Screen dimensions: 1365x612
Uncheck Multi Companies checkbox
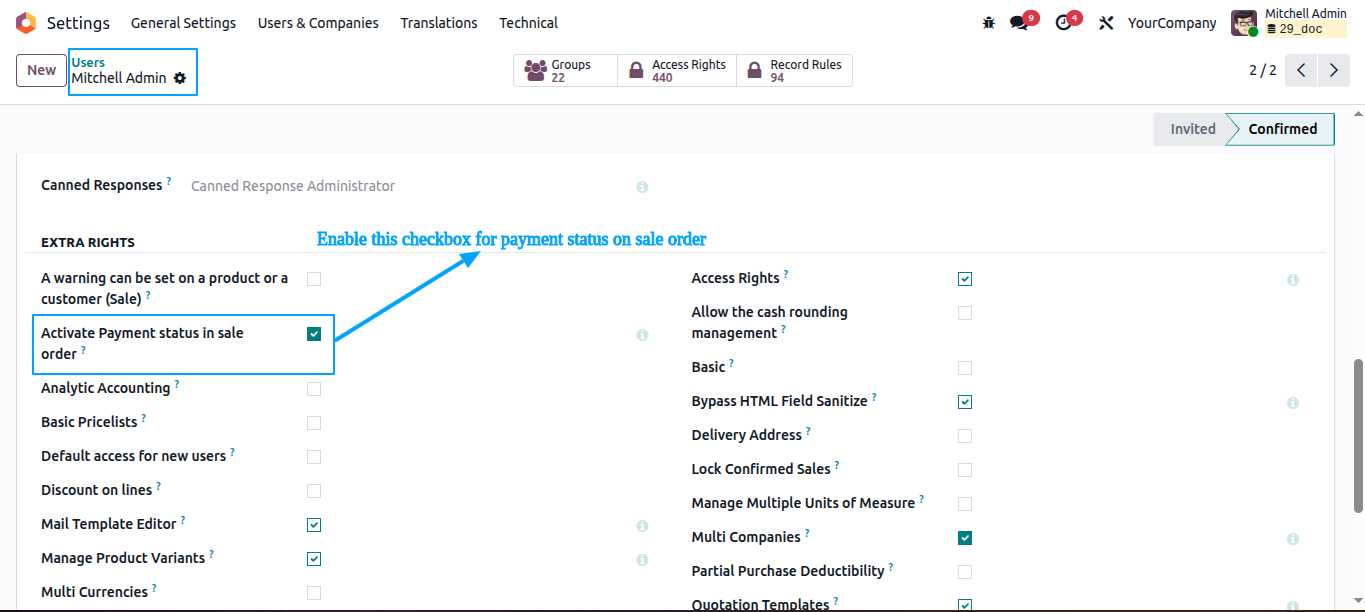(x=965, y=538)
